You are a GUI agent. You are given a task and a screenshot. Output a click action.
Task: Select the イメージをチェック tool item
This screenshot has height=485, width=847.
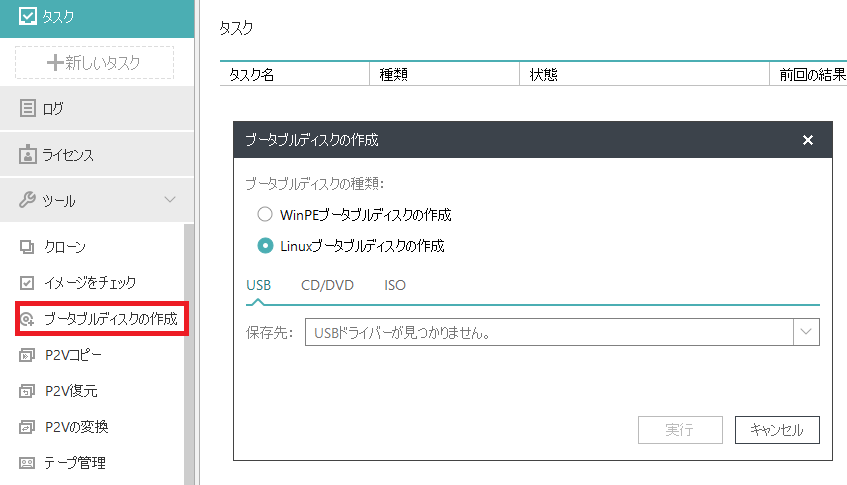(x=92, y=282)
